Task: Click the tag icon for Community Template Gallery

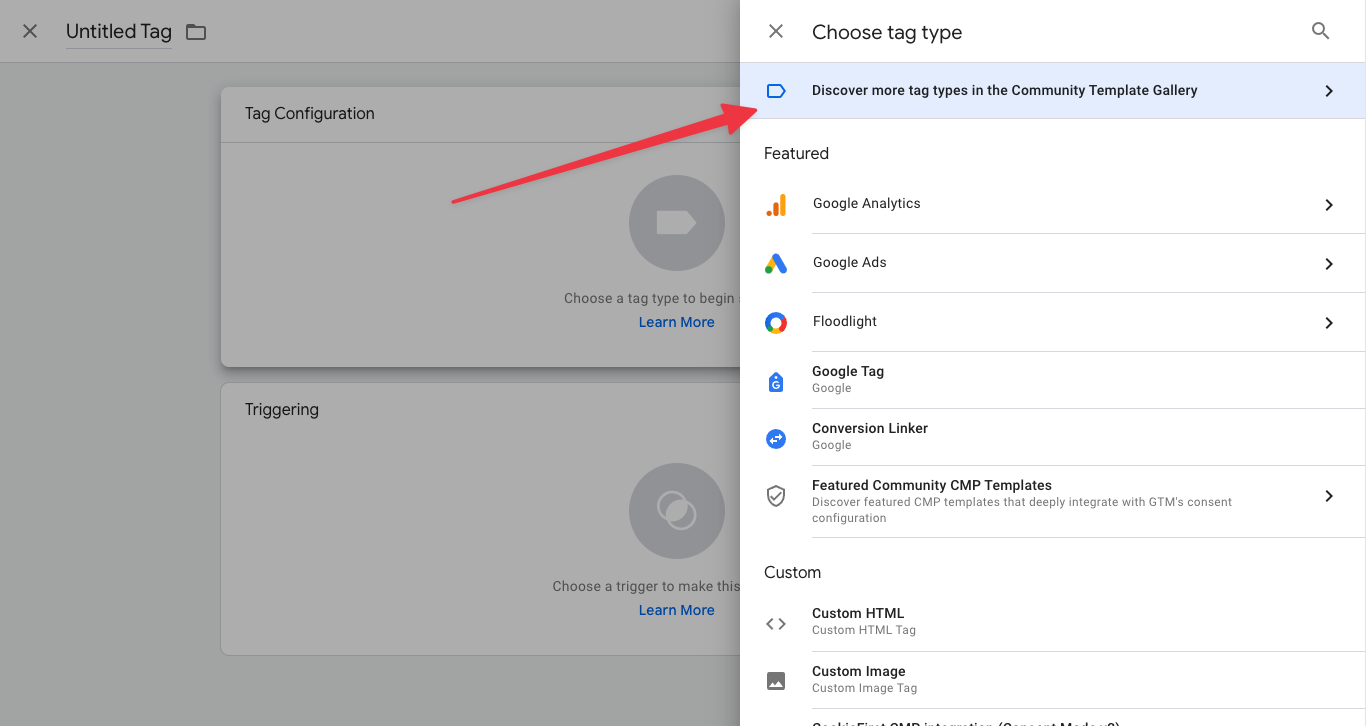Action: (x=776, y=91)
